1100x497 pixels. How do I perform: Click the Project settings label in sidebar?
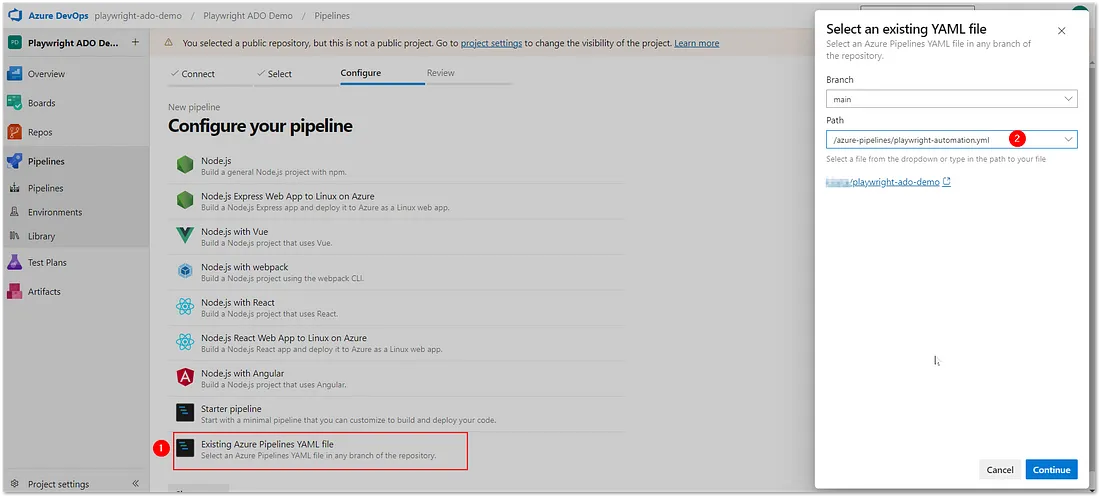point(58,484)
